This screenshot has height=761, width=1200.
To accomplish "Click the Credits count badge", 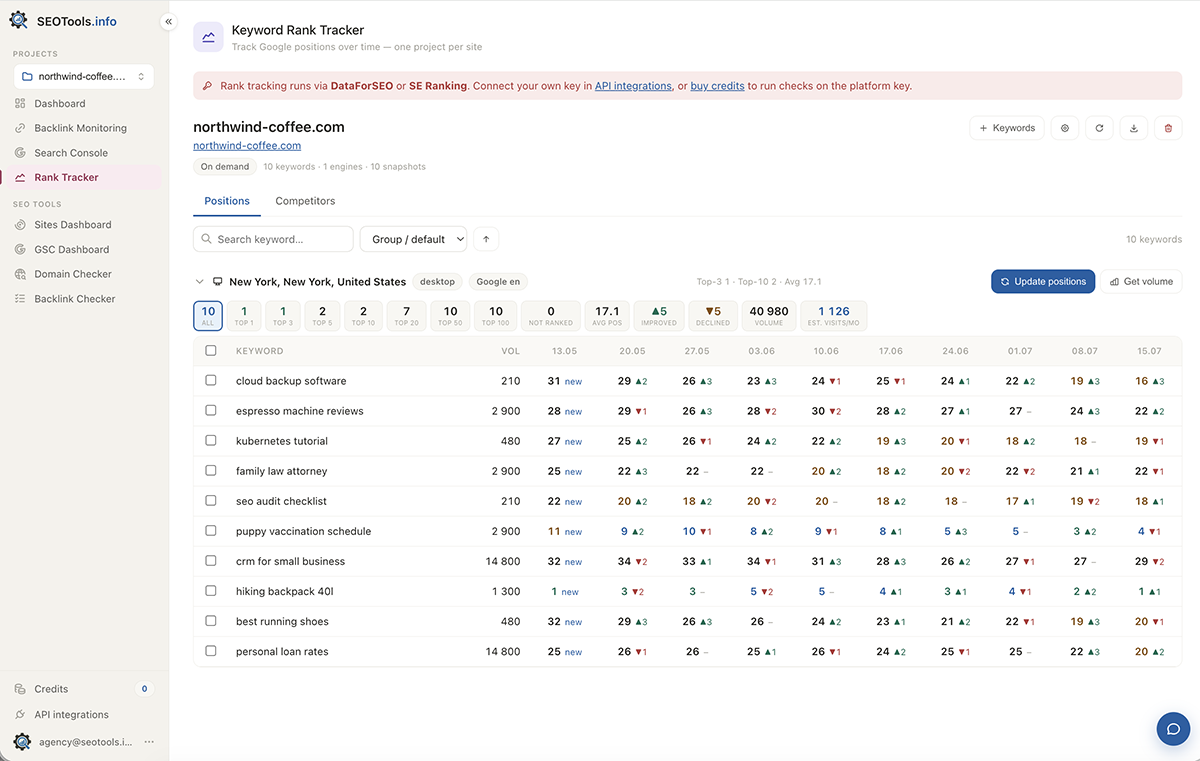I will coord(144,689).
